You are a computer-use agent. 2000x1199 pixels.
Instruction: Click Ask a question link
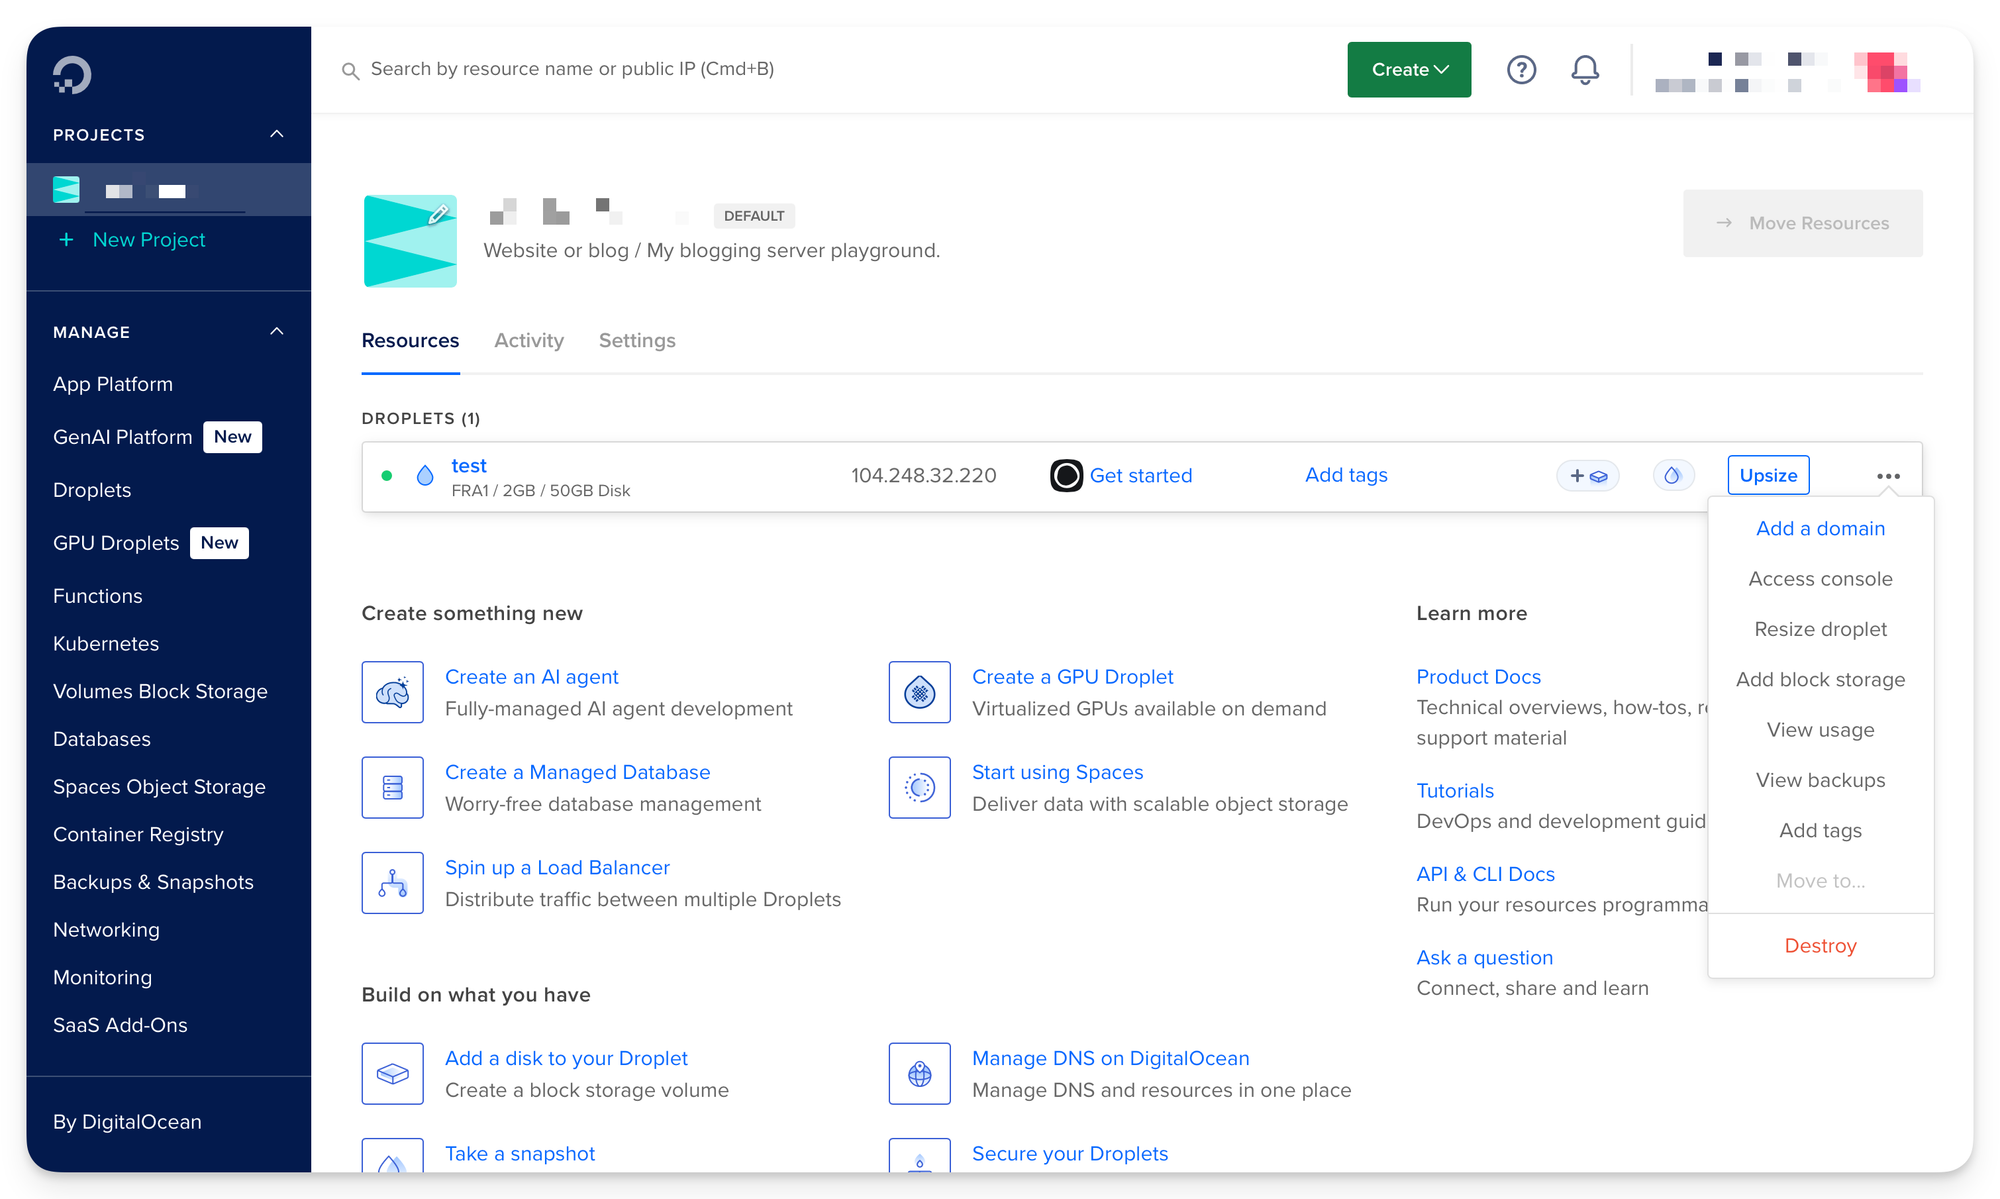[x=1484, y=958]
